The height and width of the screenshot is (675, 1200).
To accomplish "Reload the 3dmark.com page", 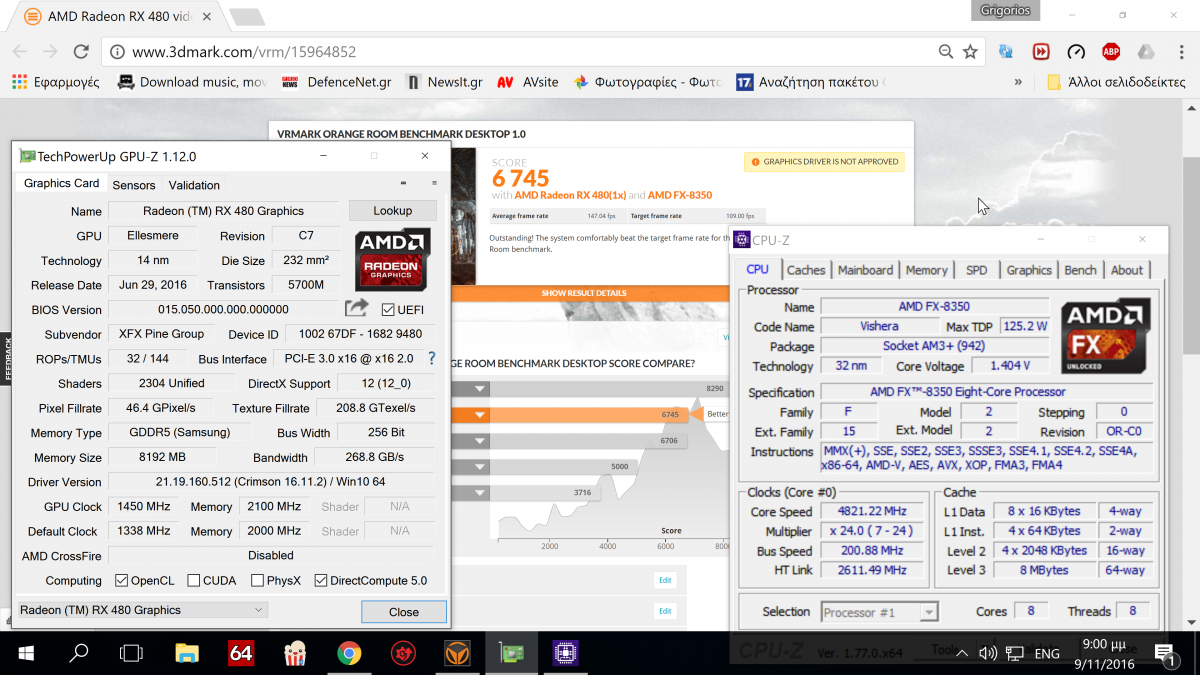I will [79, 52].
